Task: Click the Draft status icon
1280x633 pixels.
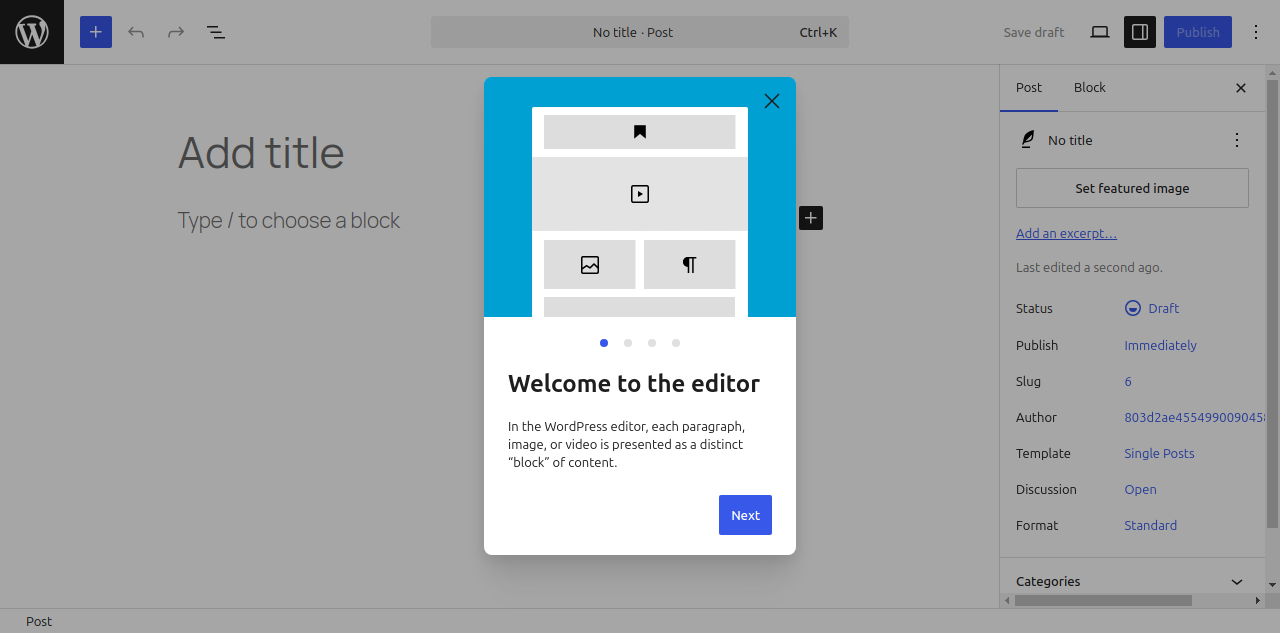Action: coord(1133,308)
